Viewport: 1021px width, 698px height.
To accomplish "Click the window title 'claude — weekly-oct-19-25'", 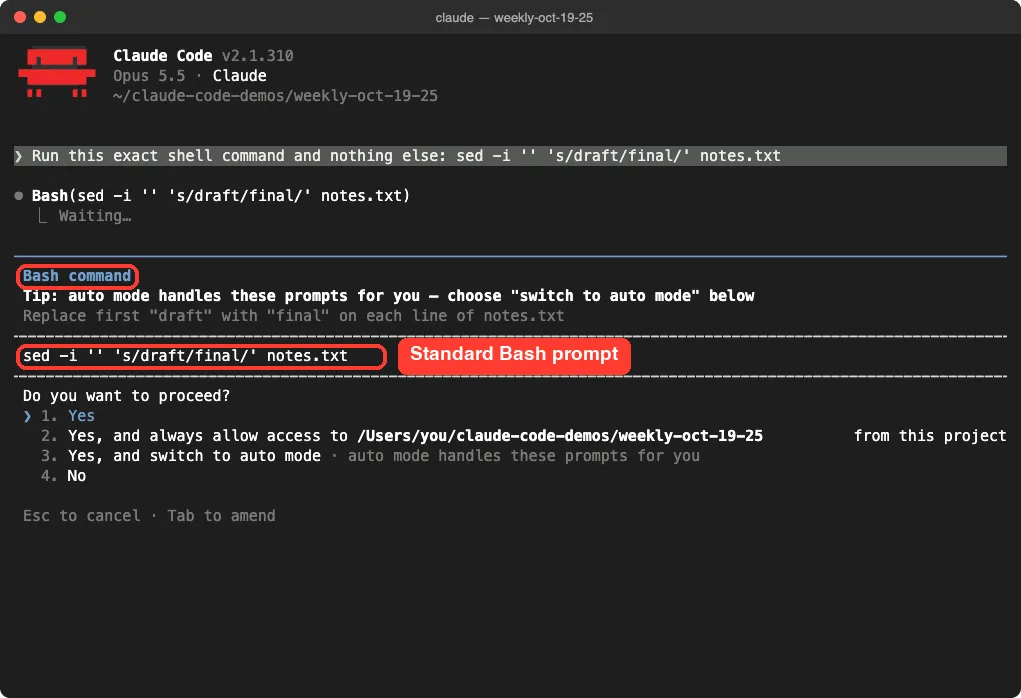I will click(x=514, y=18).
